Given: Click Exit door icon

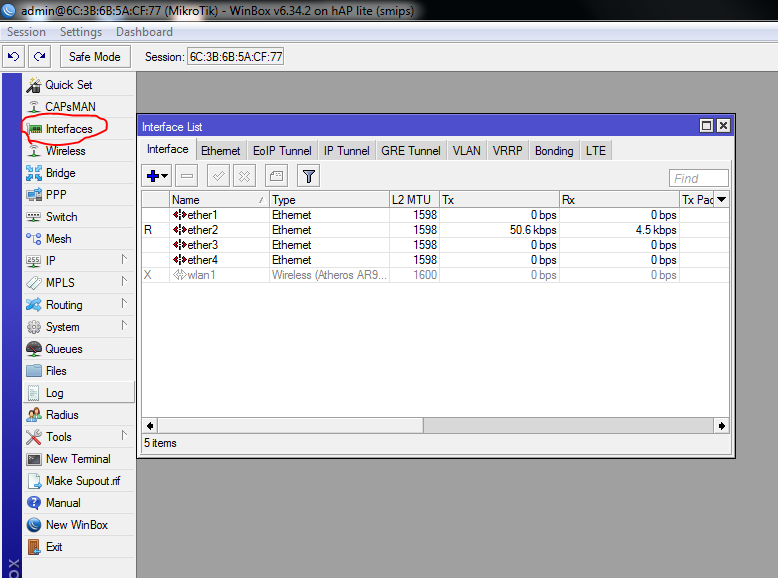Looking at the screenshot, I should (x=34, y=547).
